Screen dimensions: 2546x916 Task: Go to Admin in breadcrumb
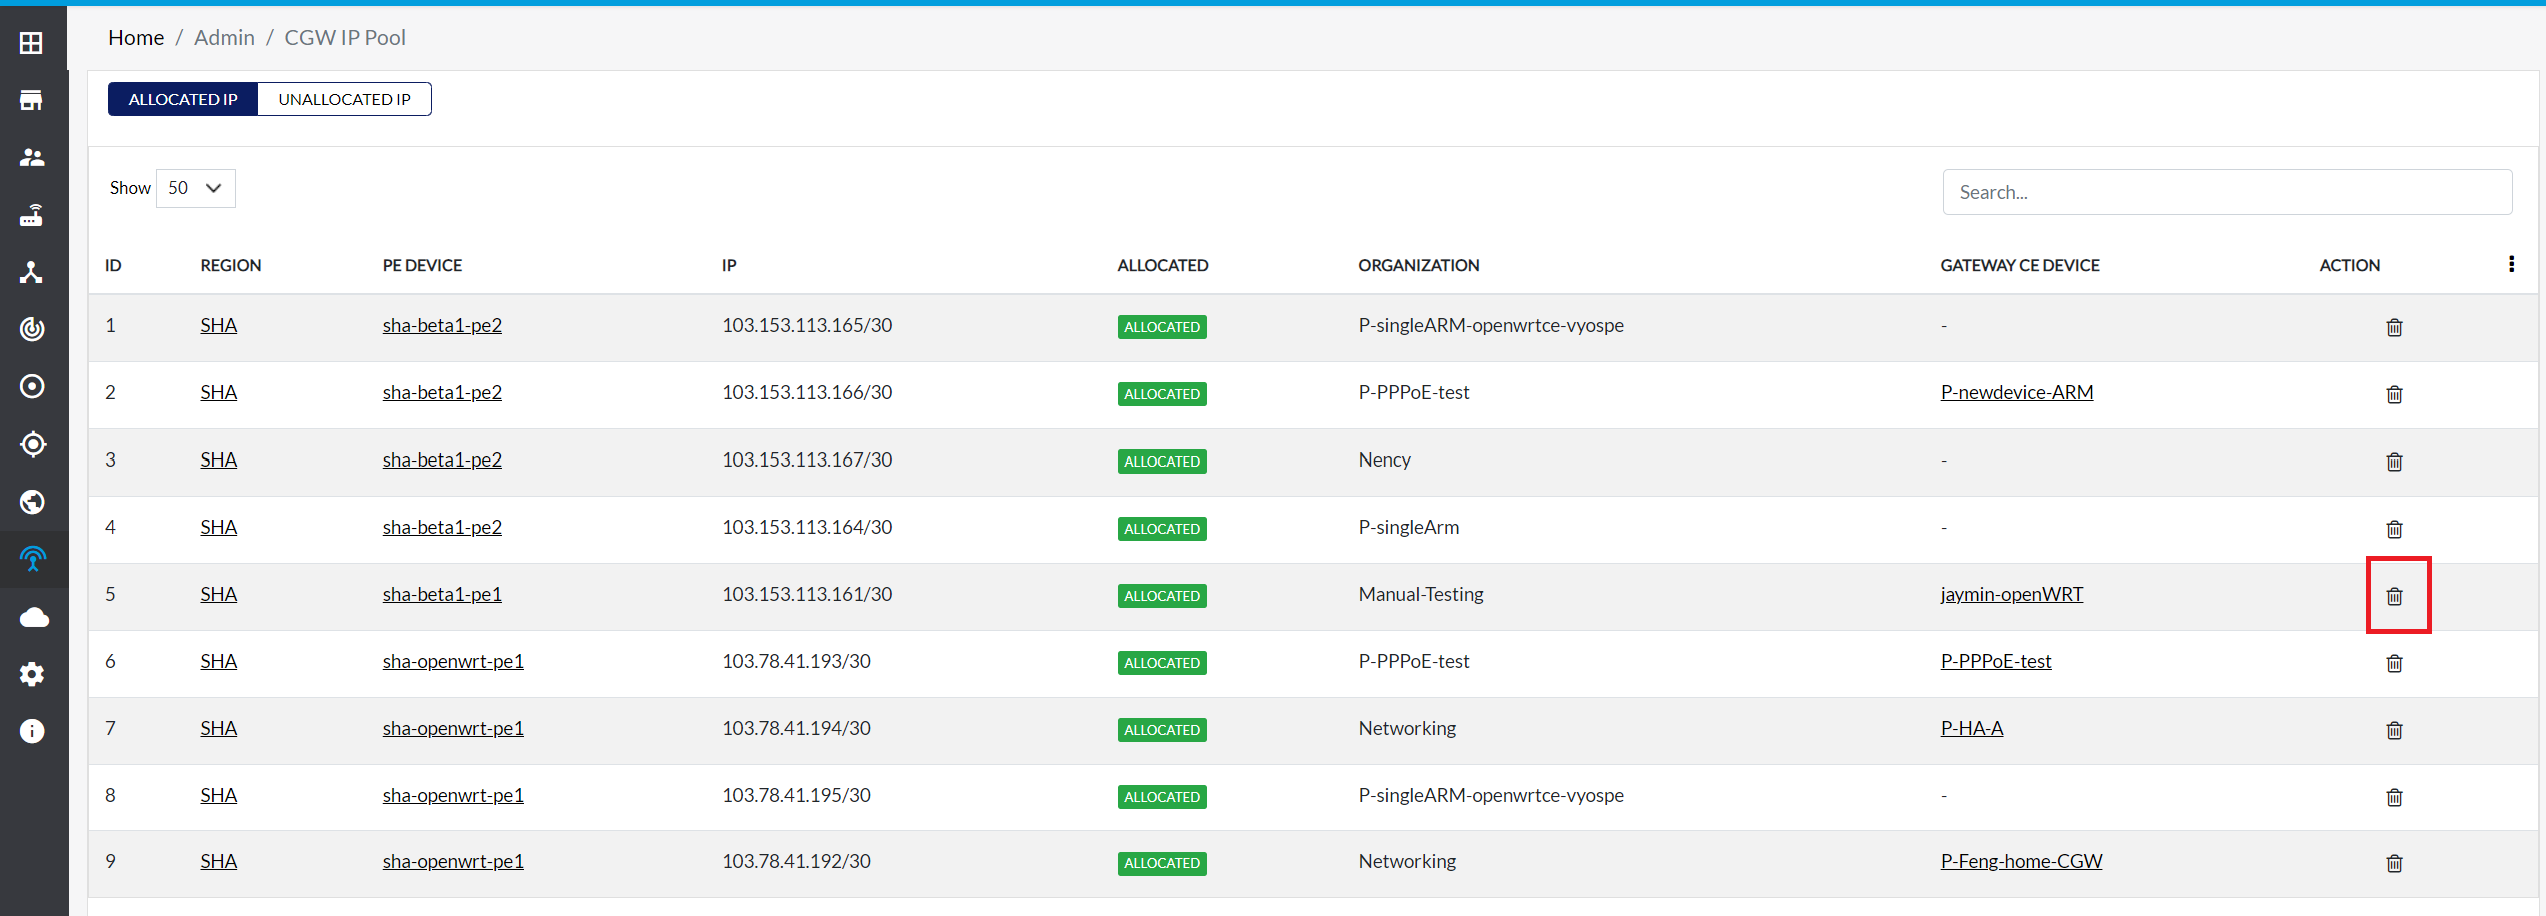pyautogui.click(x=224, y=37)
